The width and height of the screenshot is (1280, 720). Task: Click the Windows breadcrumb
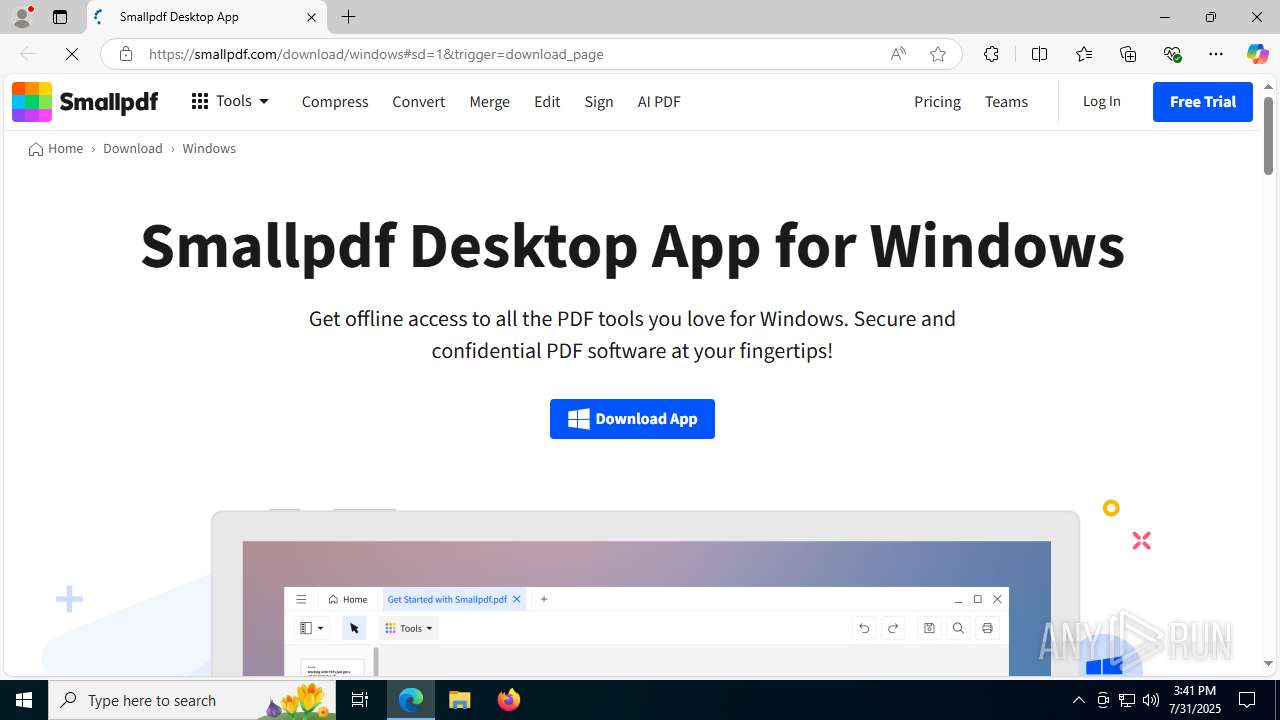(209, 148)
